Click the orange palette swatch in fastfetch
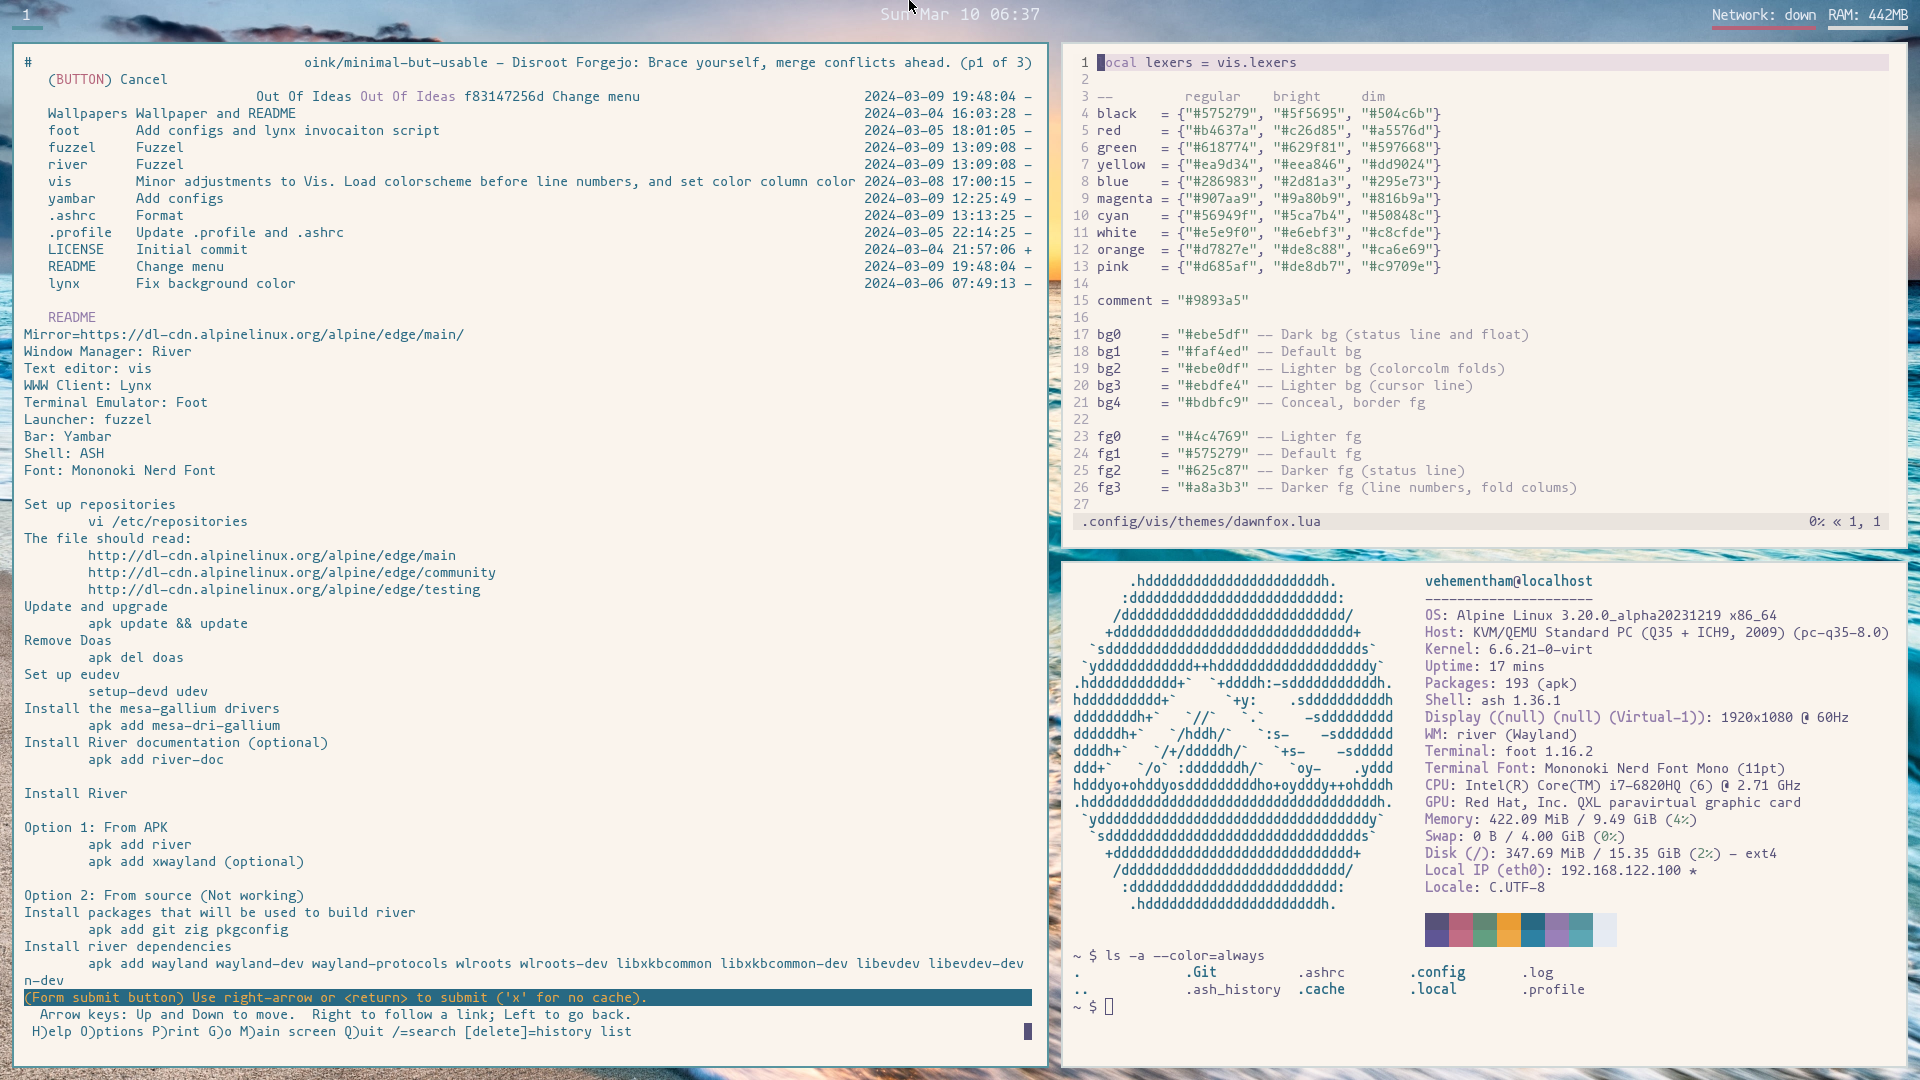This screenshot has width=1920, height=1080. point(1509,930)
